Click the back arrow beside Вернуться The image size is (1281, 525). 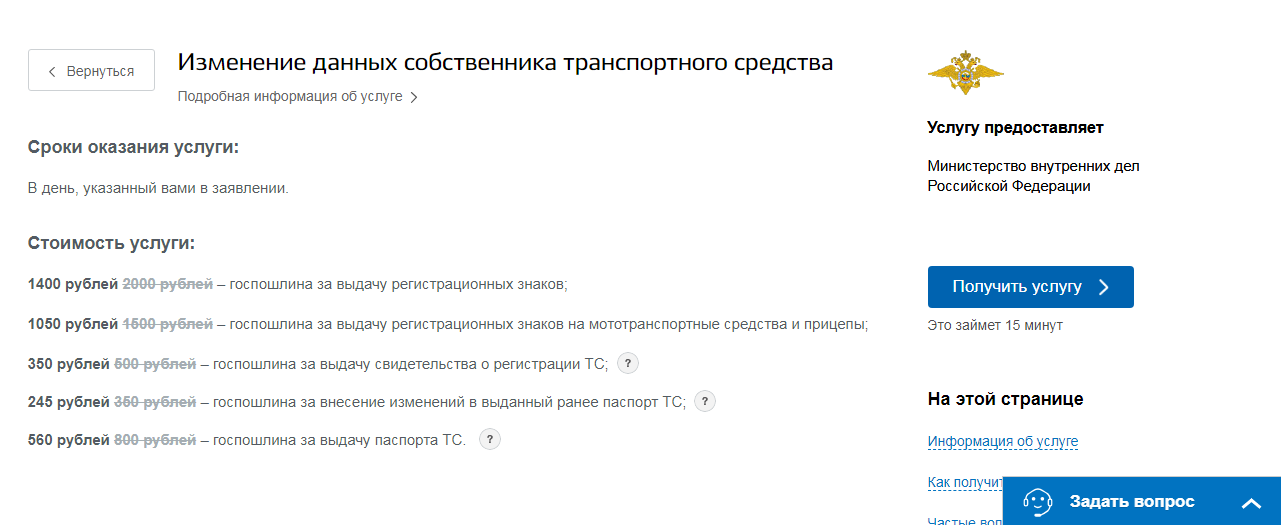click(52, 71)
